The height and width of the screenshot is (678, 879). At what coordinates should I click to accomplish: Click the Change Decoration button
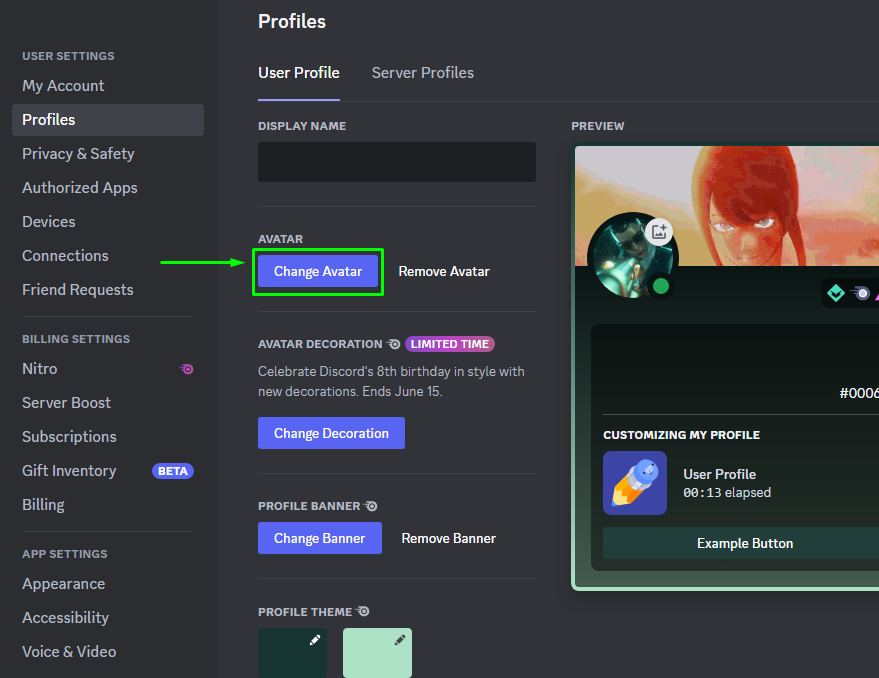pyautogui.click(x=331, y=433)
